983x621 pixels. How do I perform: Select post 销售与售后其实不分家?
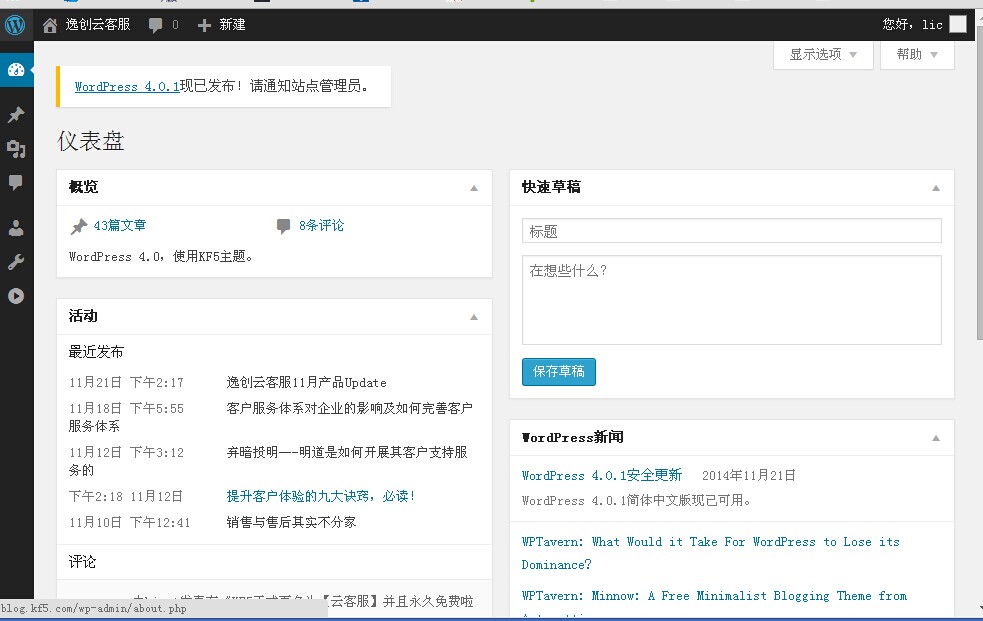click(292, 523)
